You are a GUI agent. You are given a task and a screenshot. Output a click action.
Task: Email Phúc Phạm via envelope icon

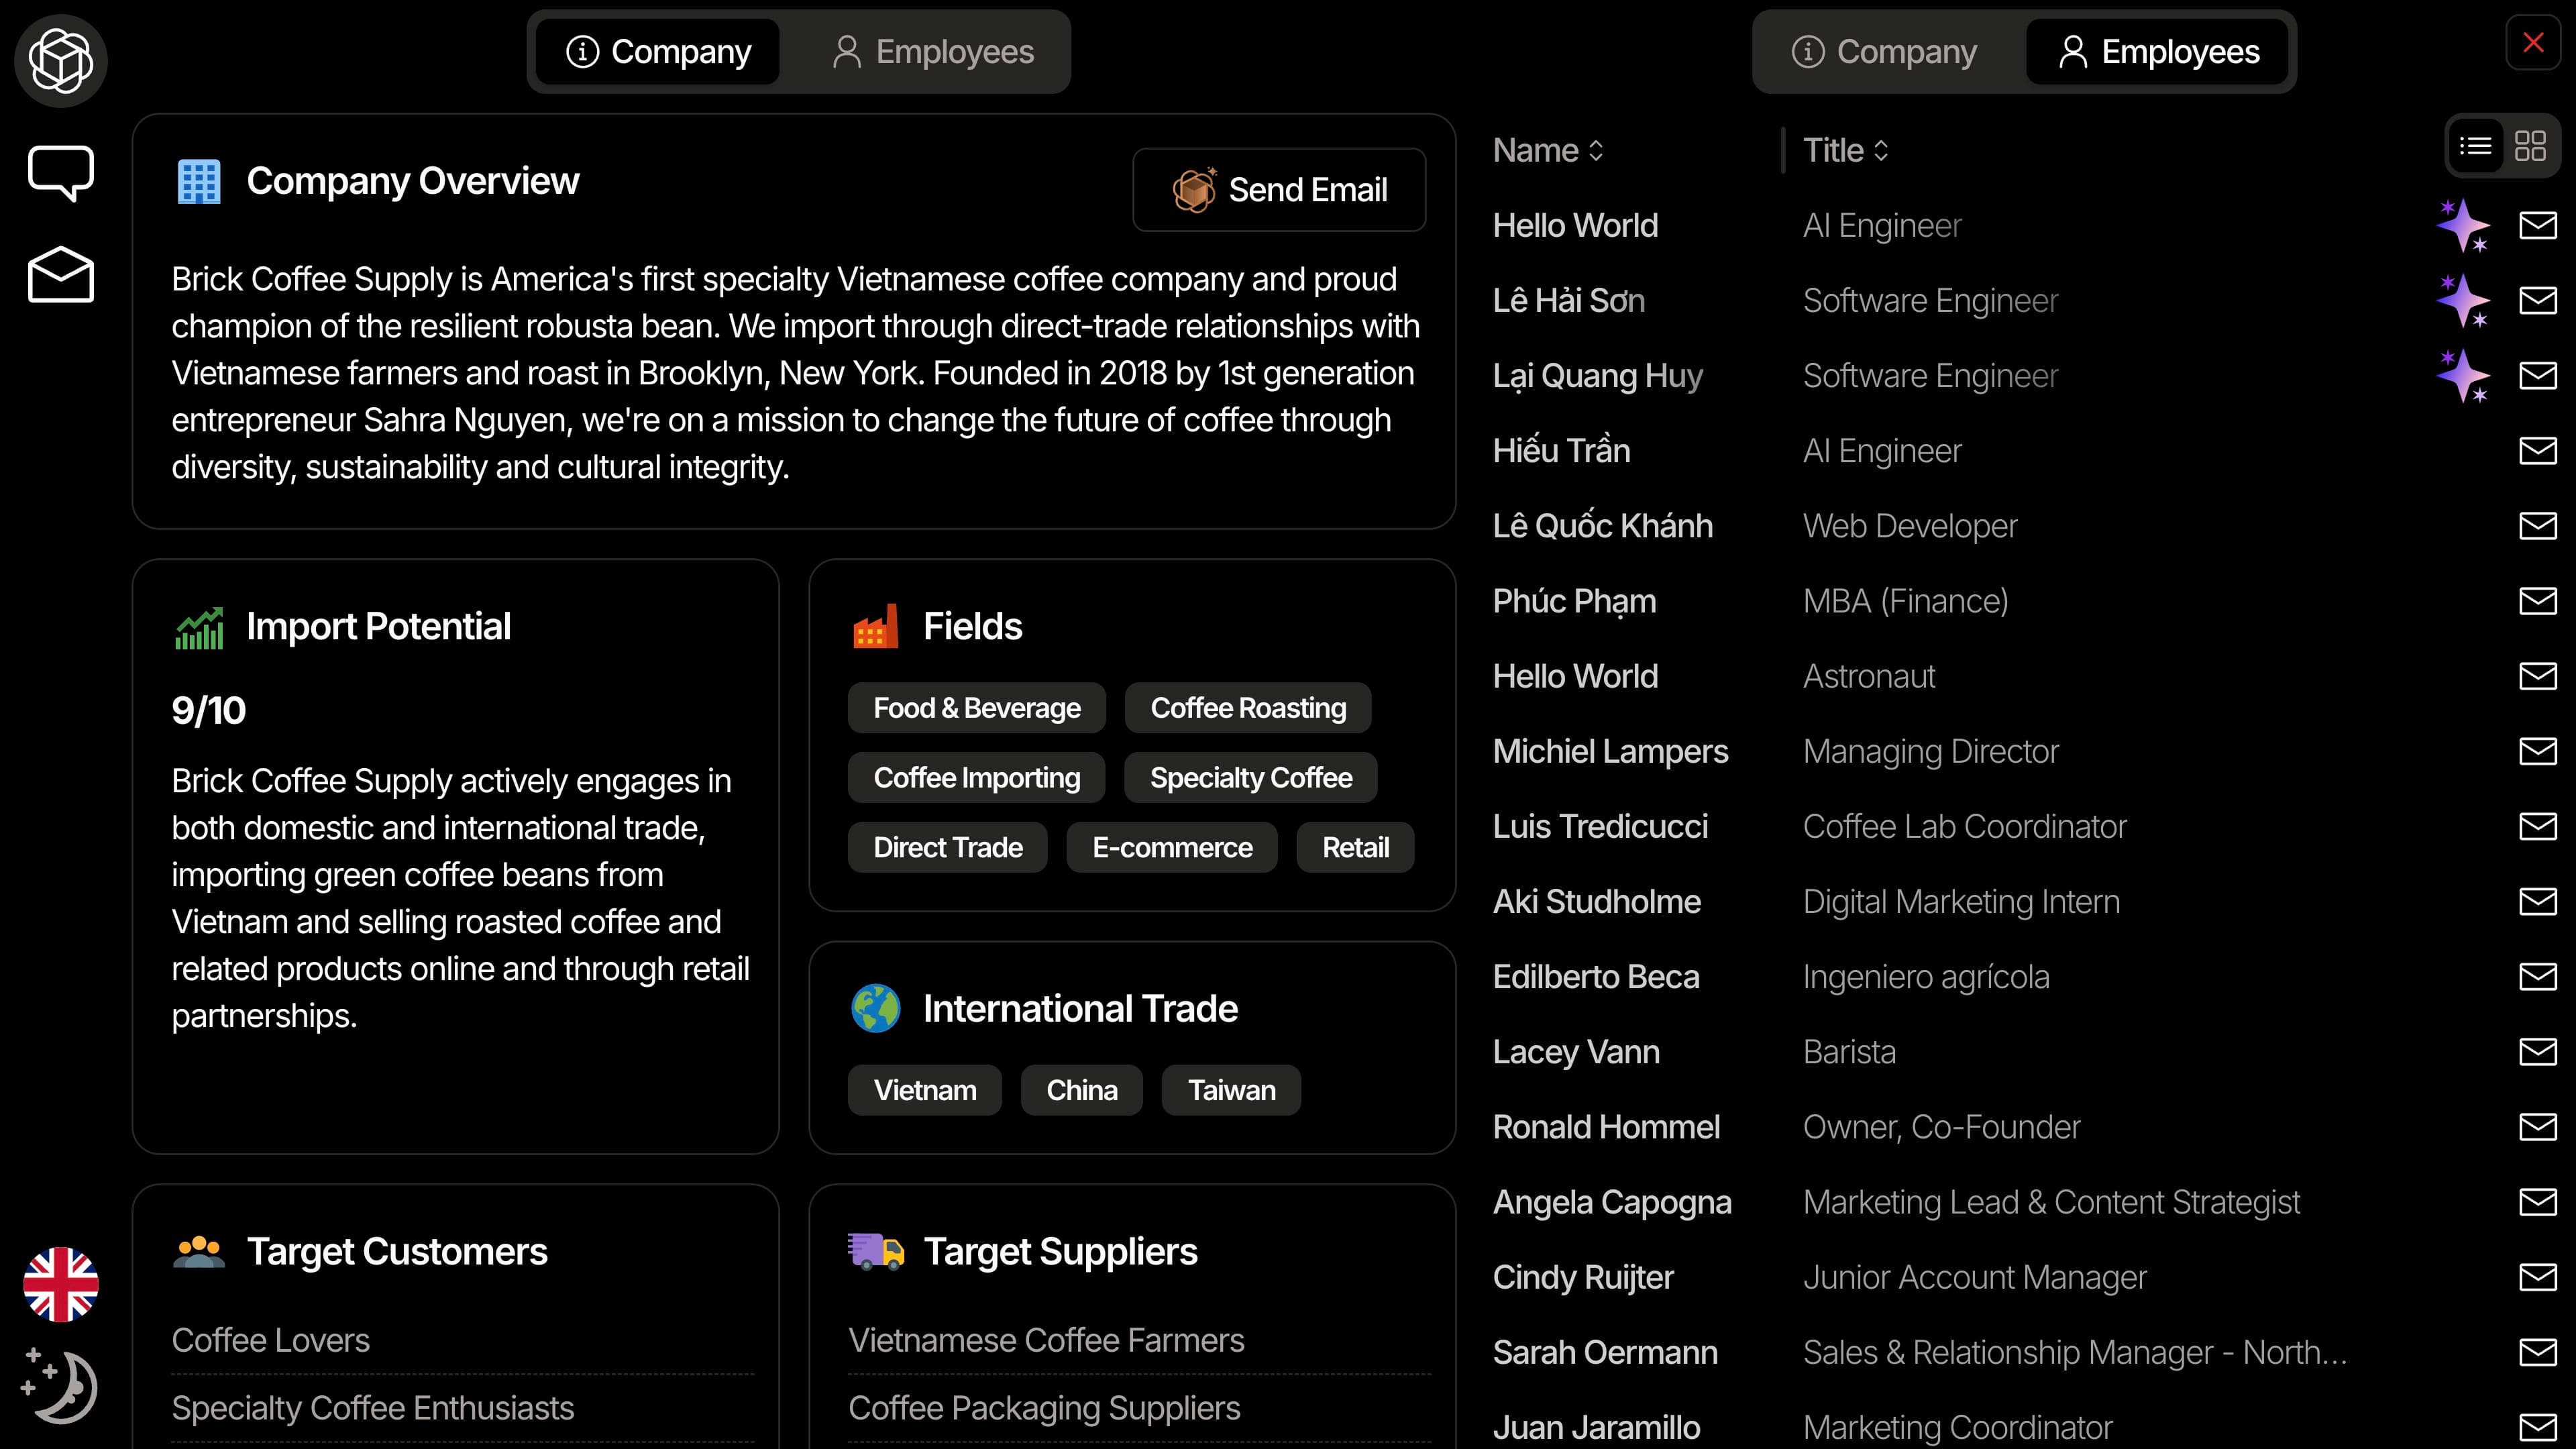coord(2537,601)
